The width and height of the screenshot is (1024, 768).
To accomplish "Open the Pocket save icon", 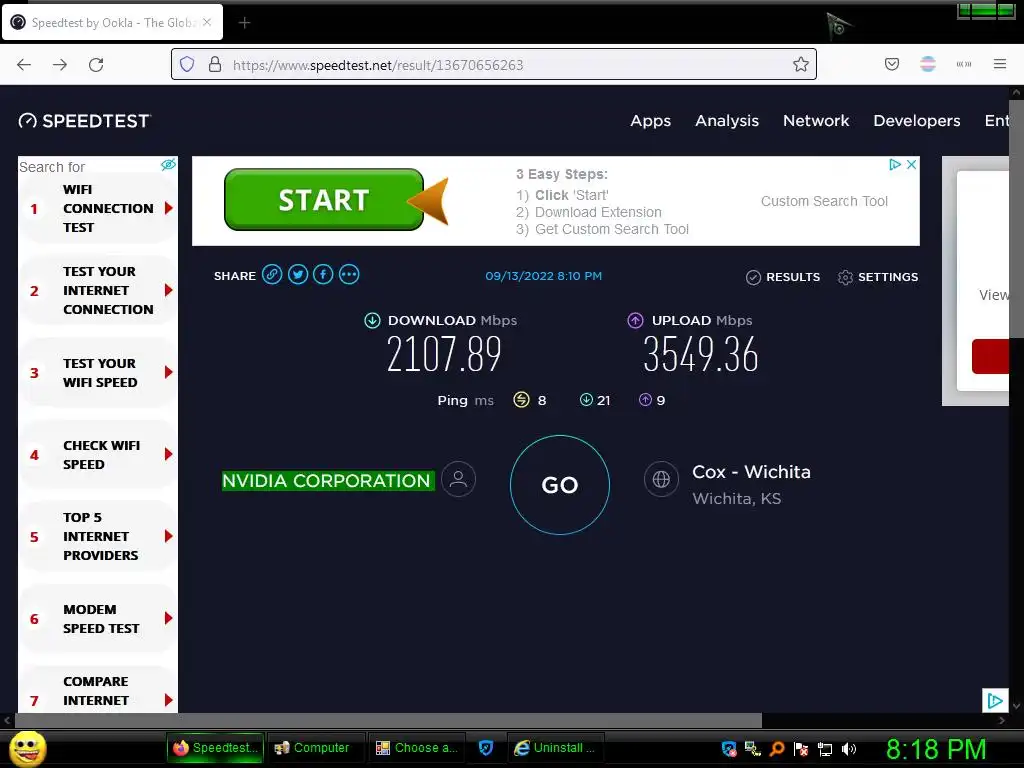I will pyautogui.click(x=892, y=64).
